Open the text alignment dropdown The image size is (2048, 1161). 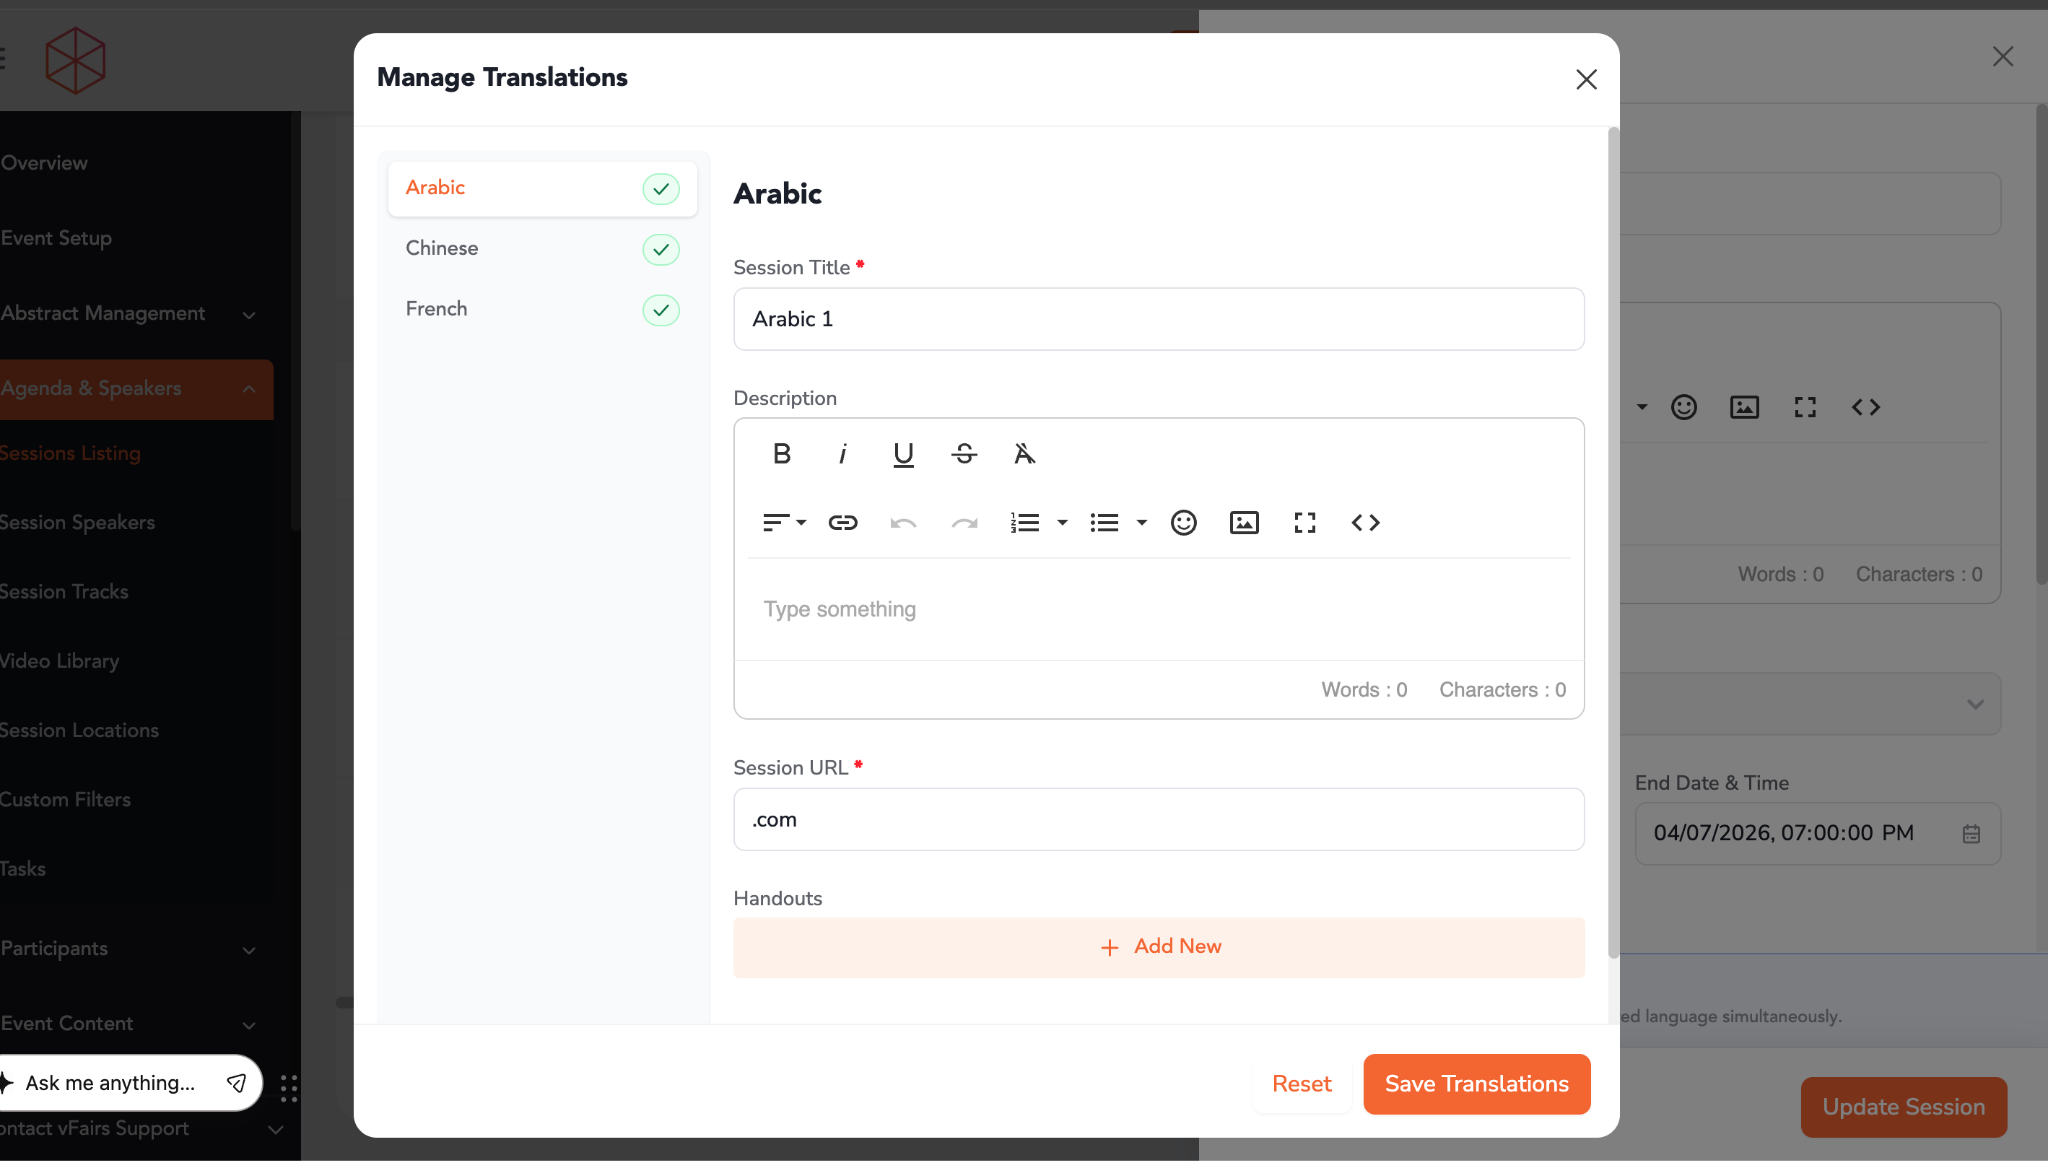pos(784,522)
